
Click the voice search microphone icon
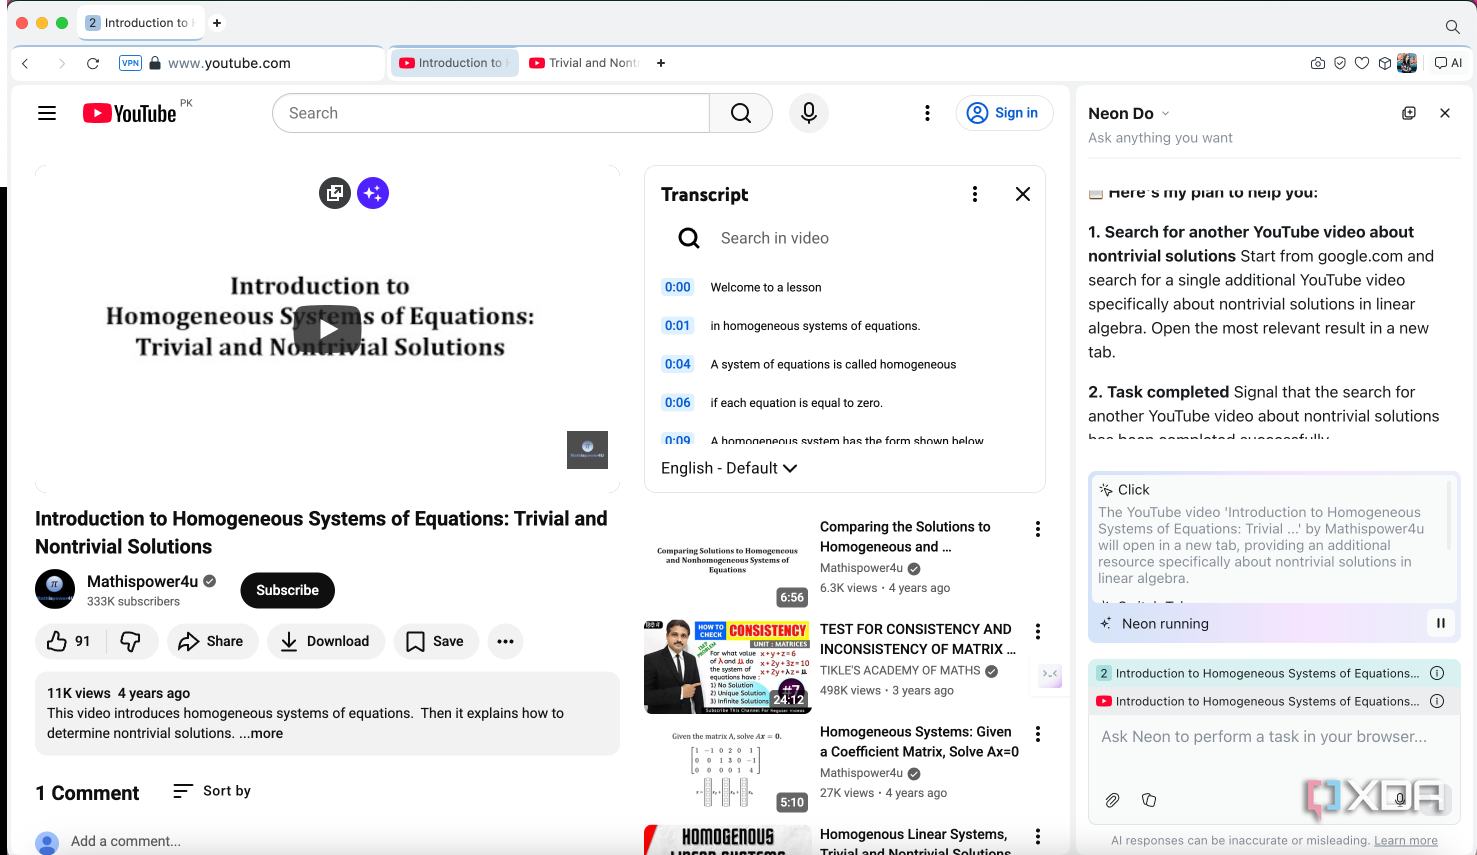point(809,113)
